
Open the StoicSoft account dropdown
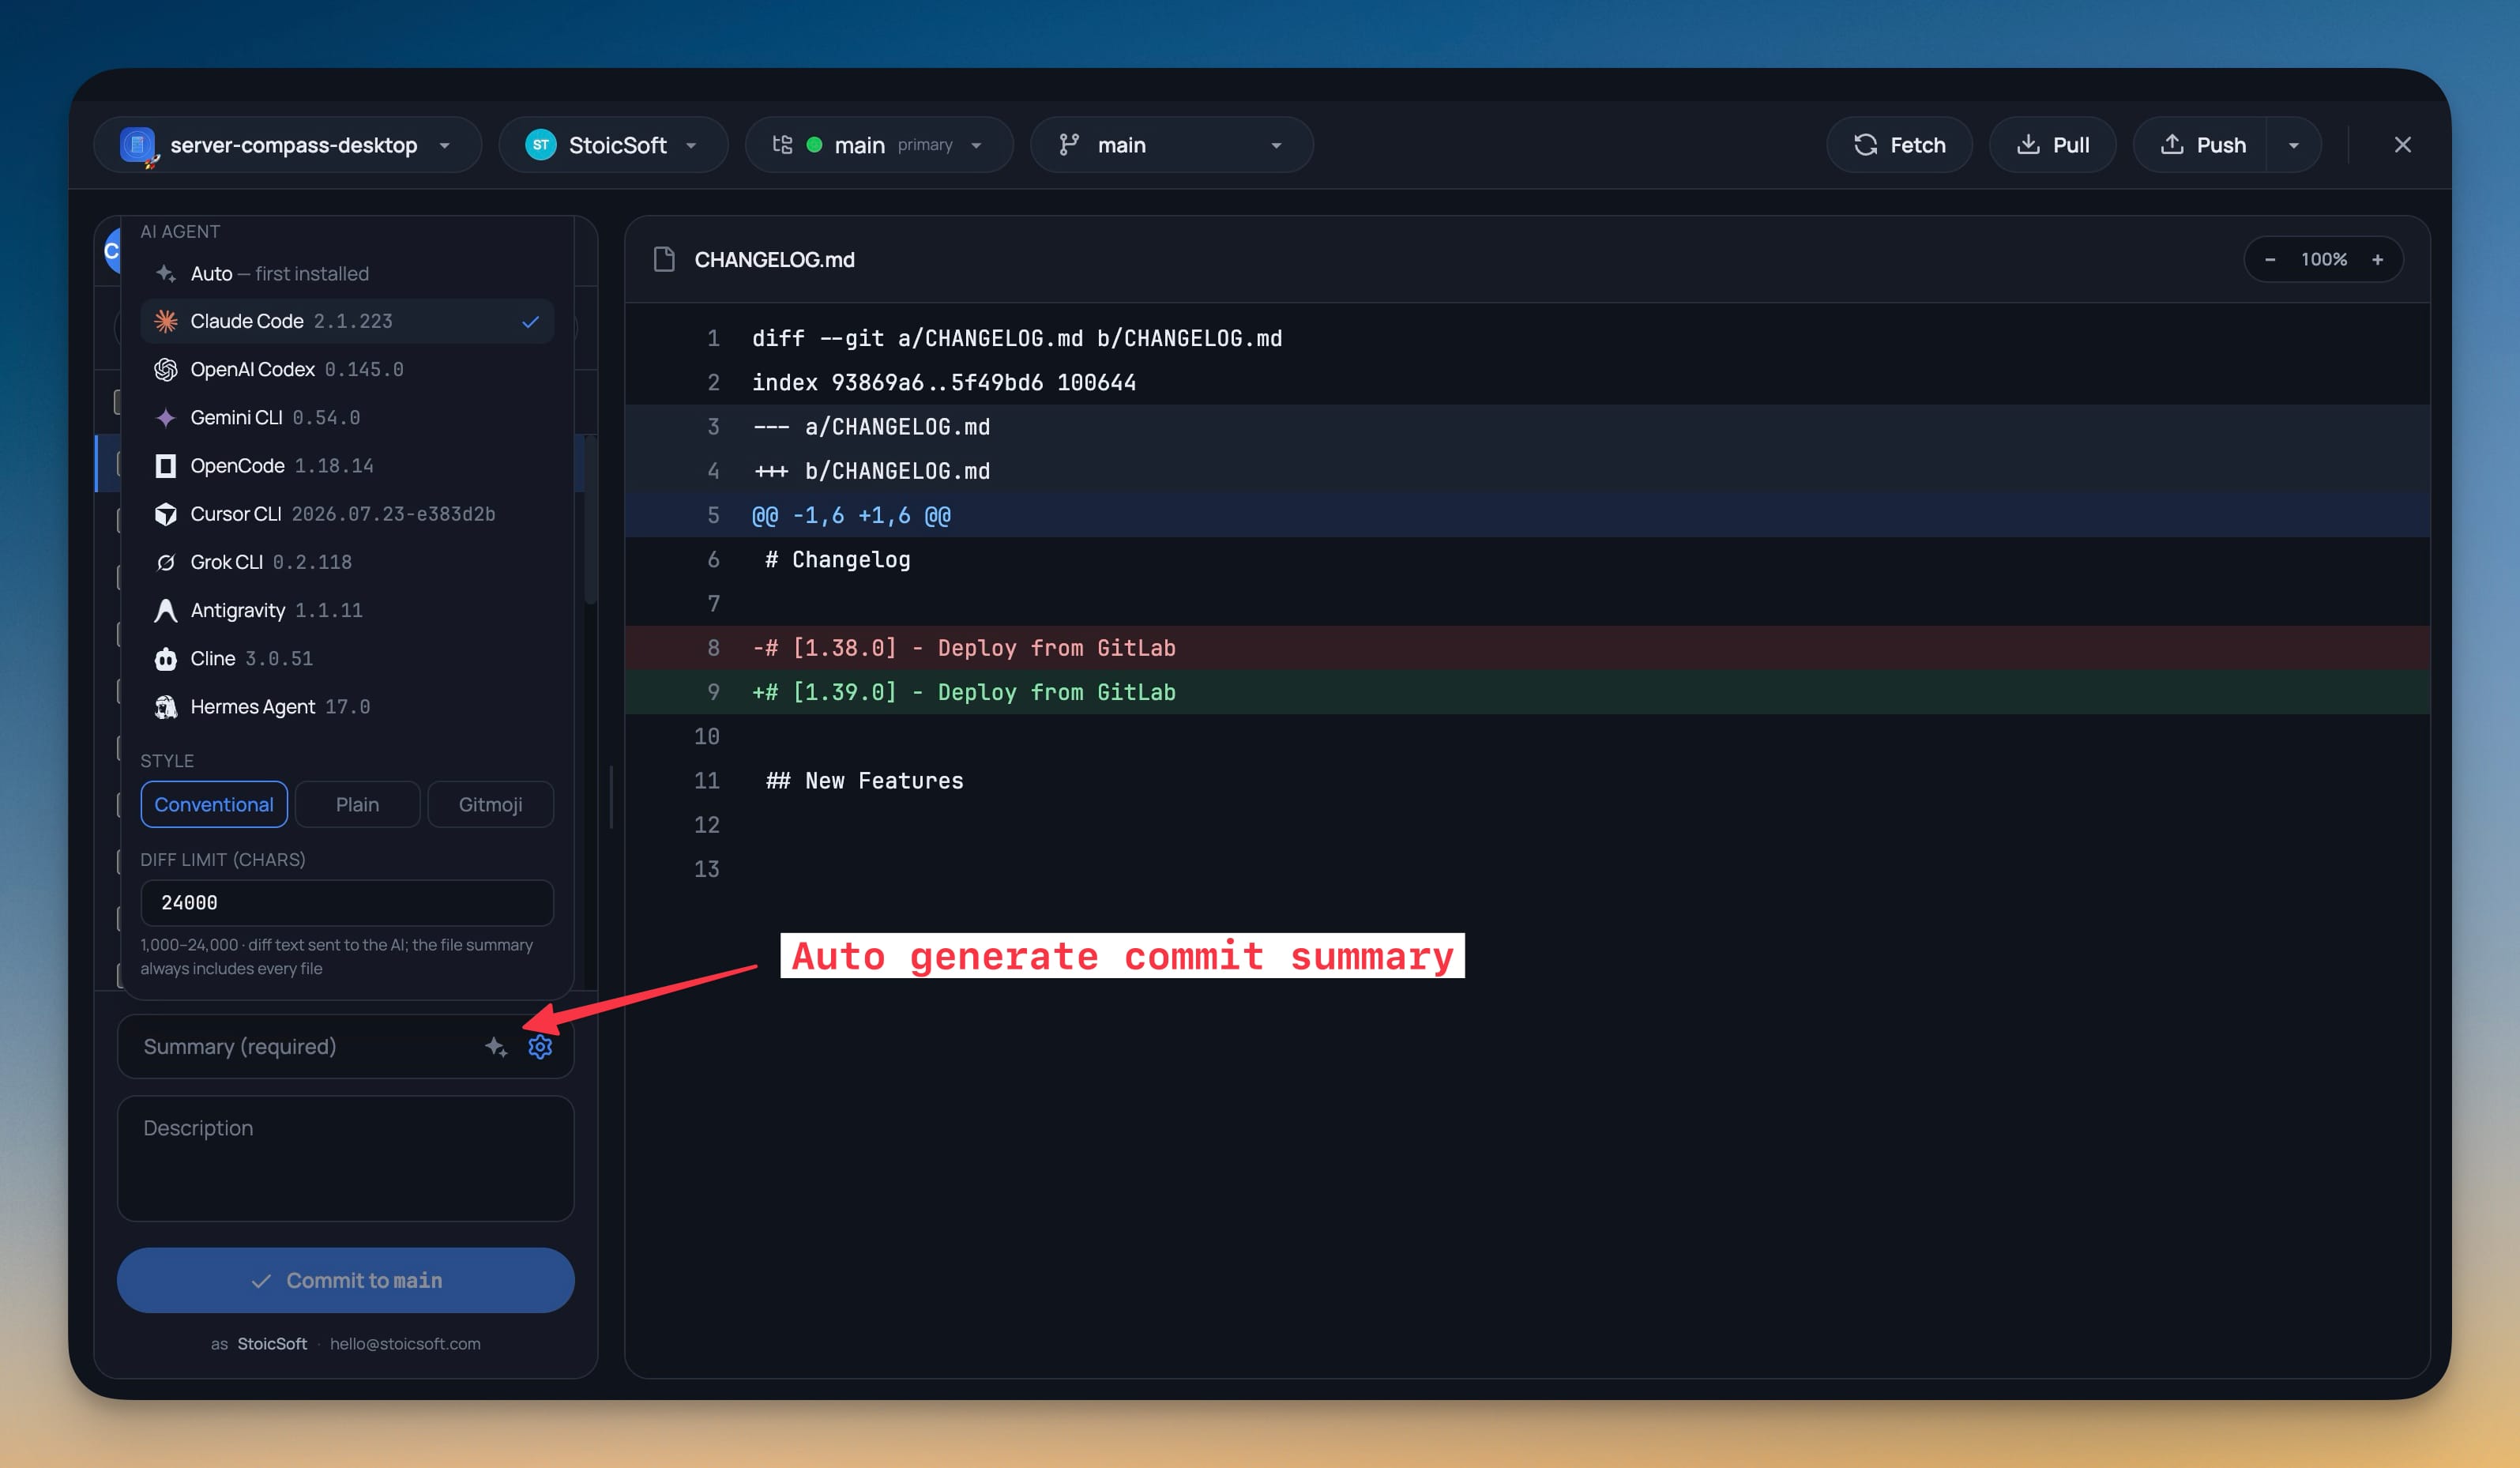point(613,145)
